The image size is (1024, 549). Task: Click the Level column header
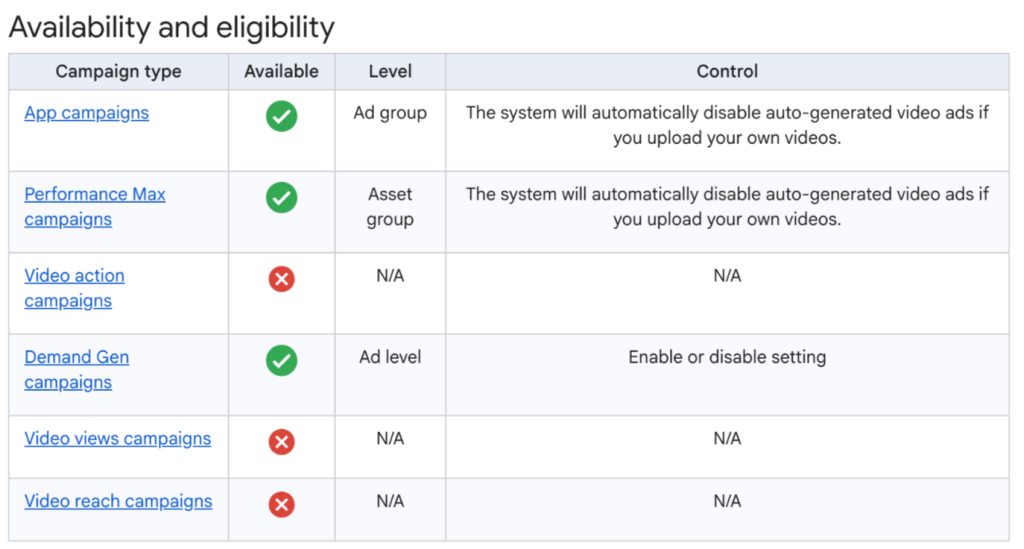(390, 72)
